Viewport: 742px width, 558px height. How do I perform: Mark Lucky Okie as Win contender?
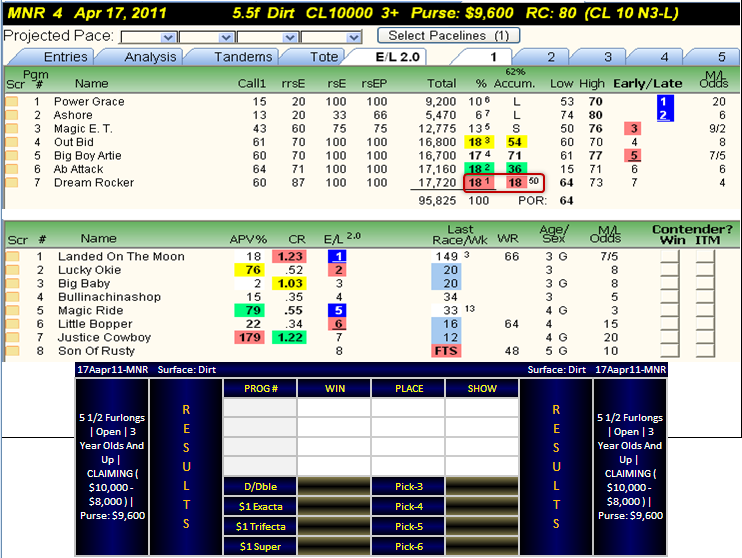670,270
